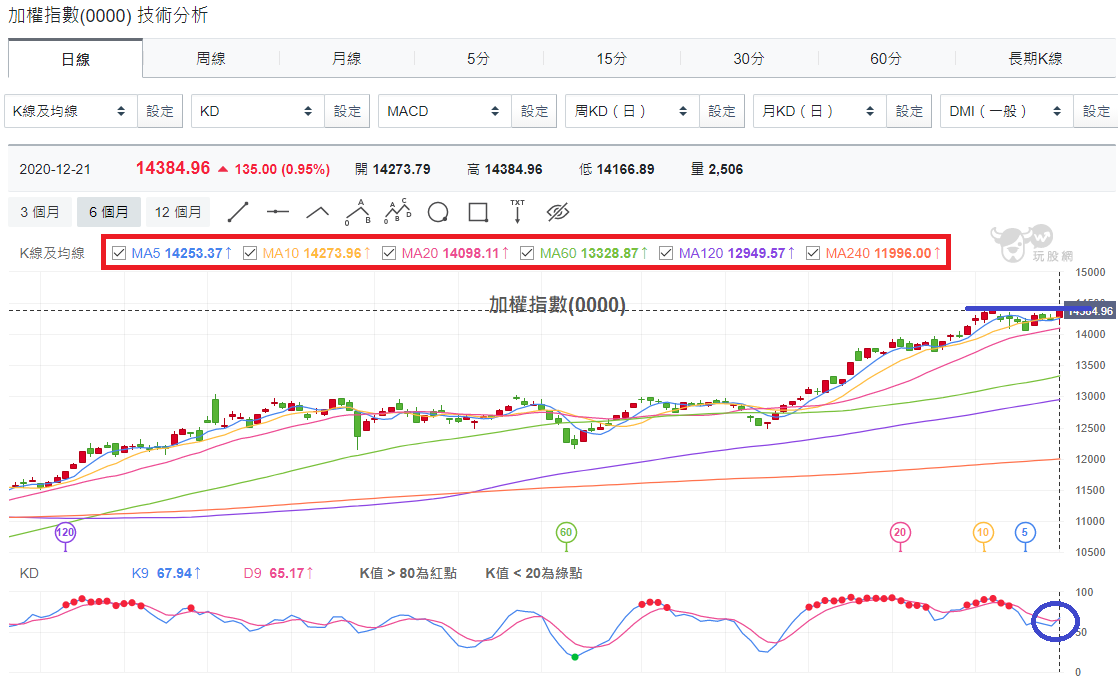Viewport: 1118px width, 676px height.
Task: Uncheck the MA5 moving average checkbox
Action: 119,253
